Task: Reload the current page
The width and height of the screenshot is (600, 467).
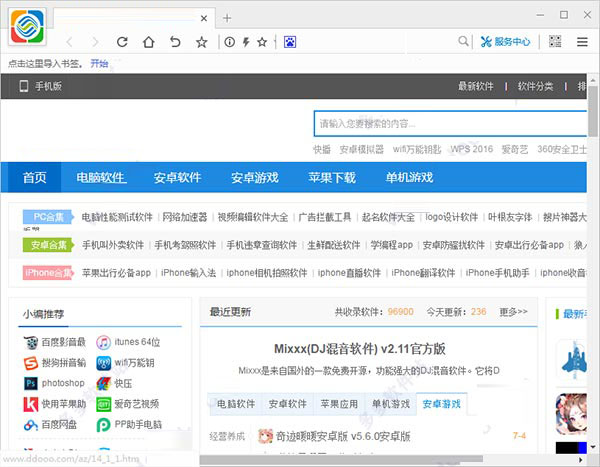Action: point(122,42)
